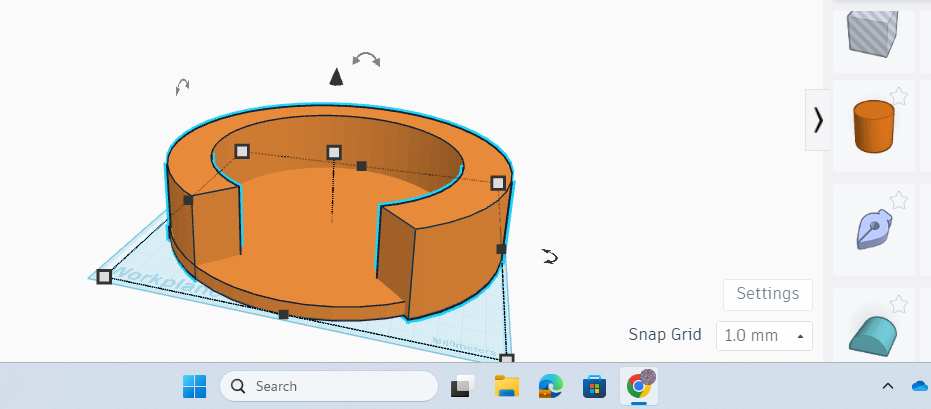Image resolution: width=931 pixels, height=409 pixels.
Task: Launch File Explorer from the taskbar
Action: [506, 386]
